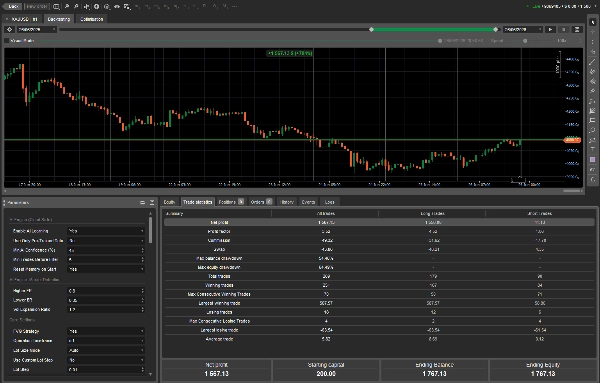
Task: Open the Enable AI Learning dropdown
Action: [x=106, y=231]
